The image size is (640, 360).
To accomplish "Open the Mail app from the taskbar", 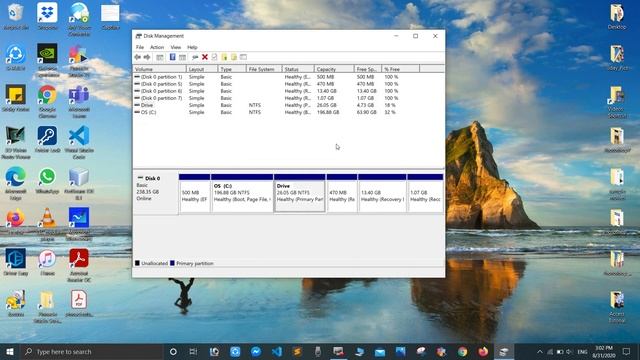I will pyautogui.click(x=380, y=351).
